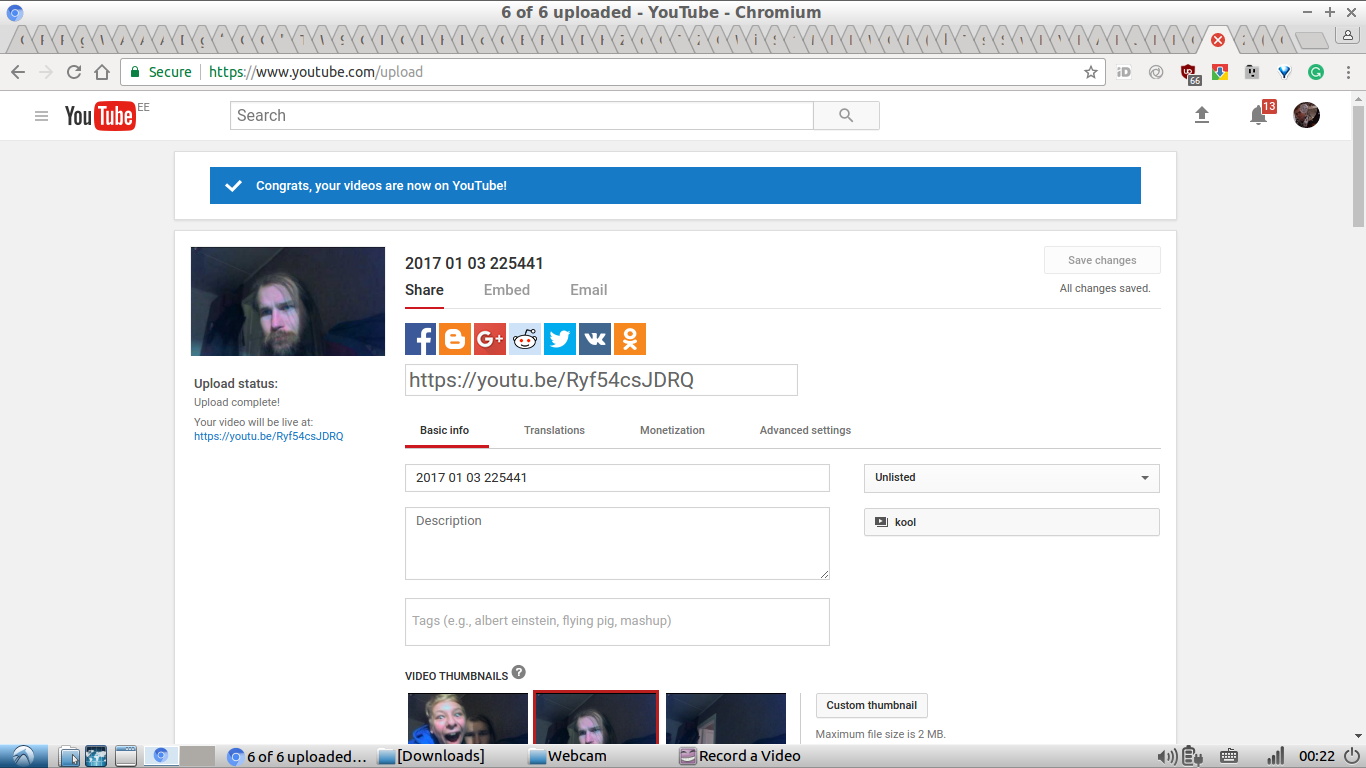Open the youtu.be link under Upload status

269,436
